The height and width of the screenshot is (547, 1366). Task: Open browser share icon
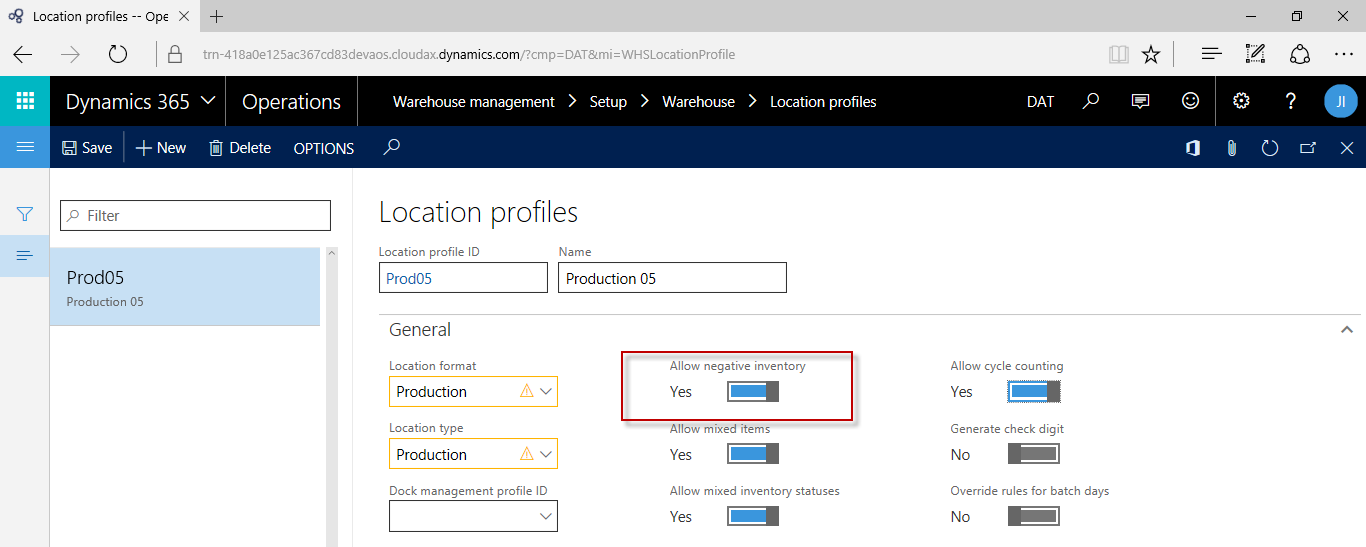pos(1299,54)
